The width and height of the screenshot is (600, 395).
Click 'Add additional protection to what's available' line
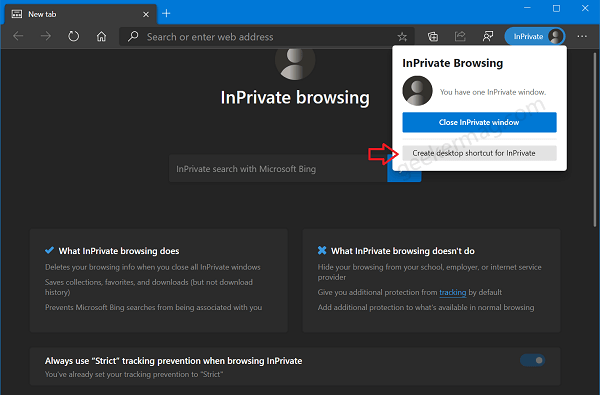426,307
